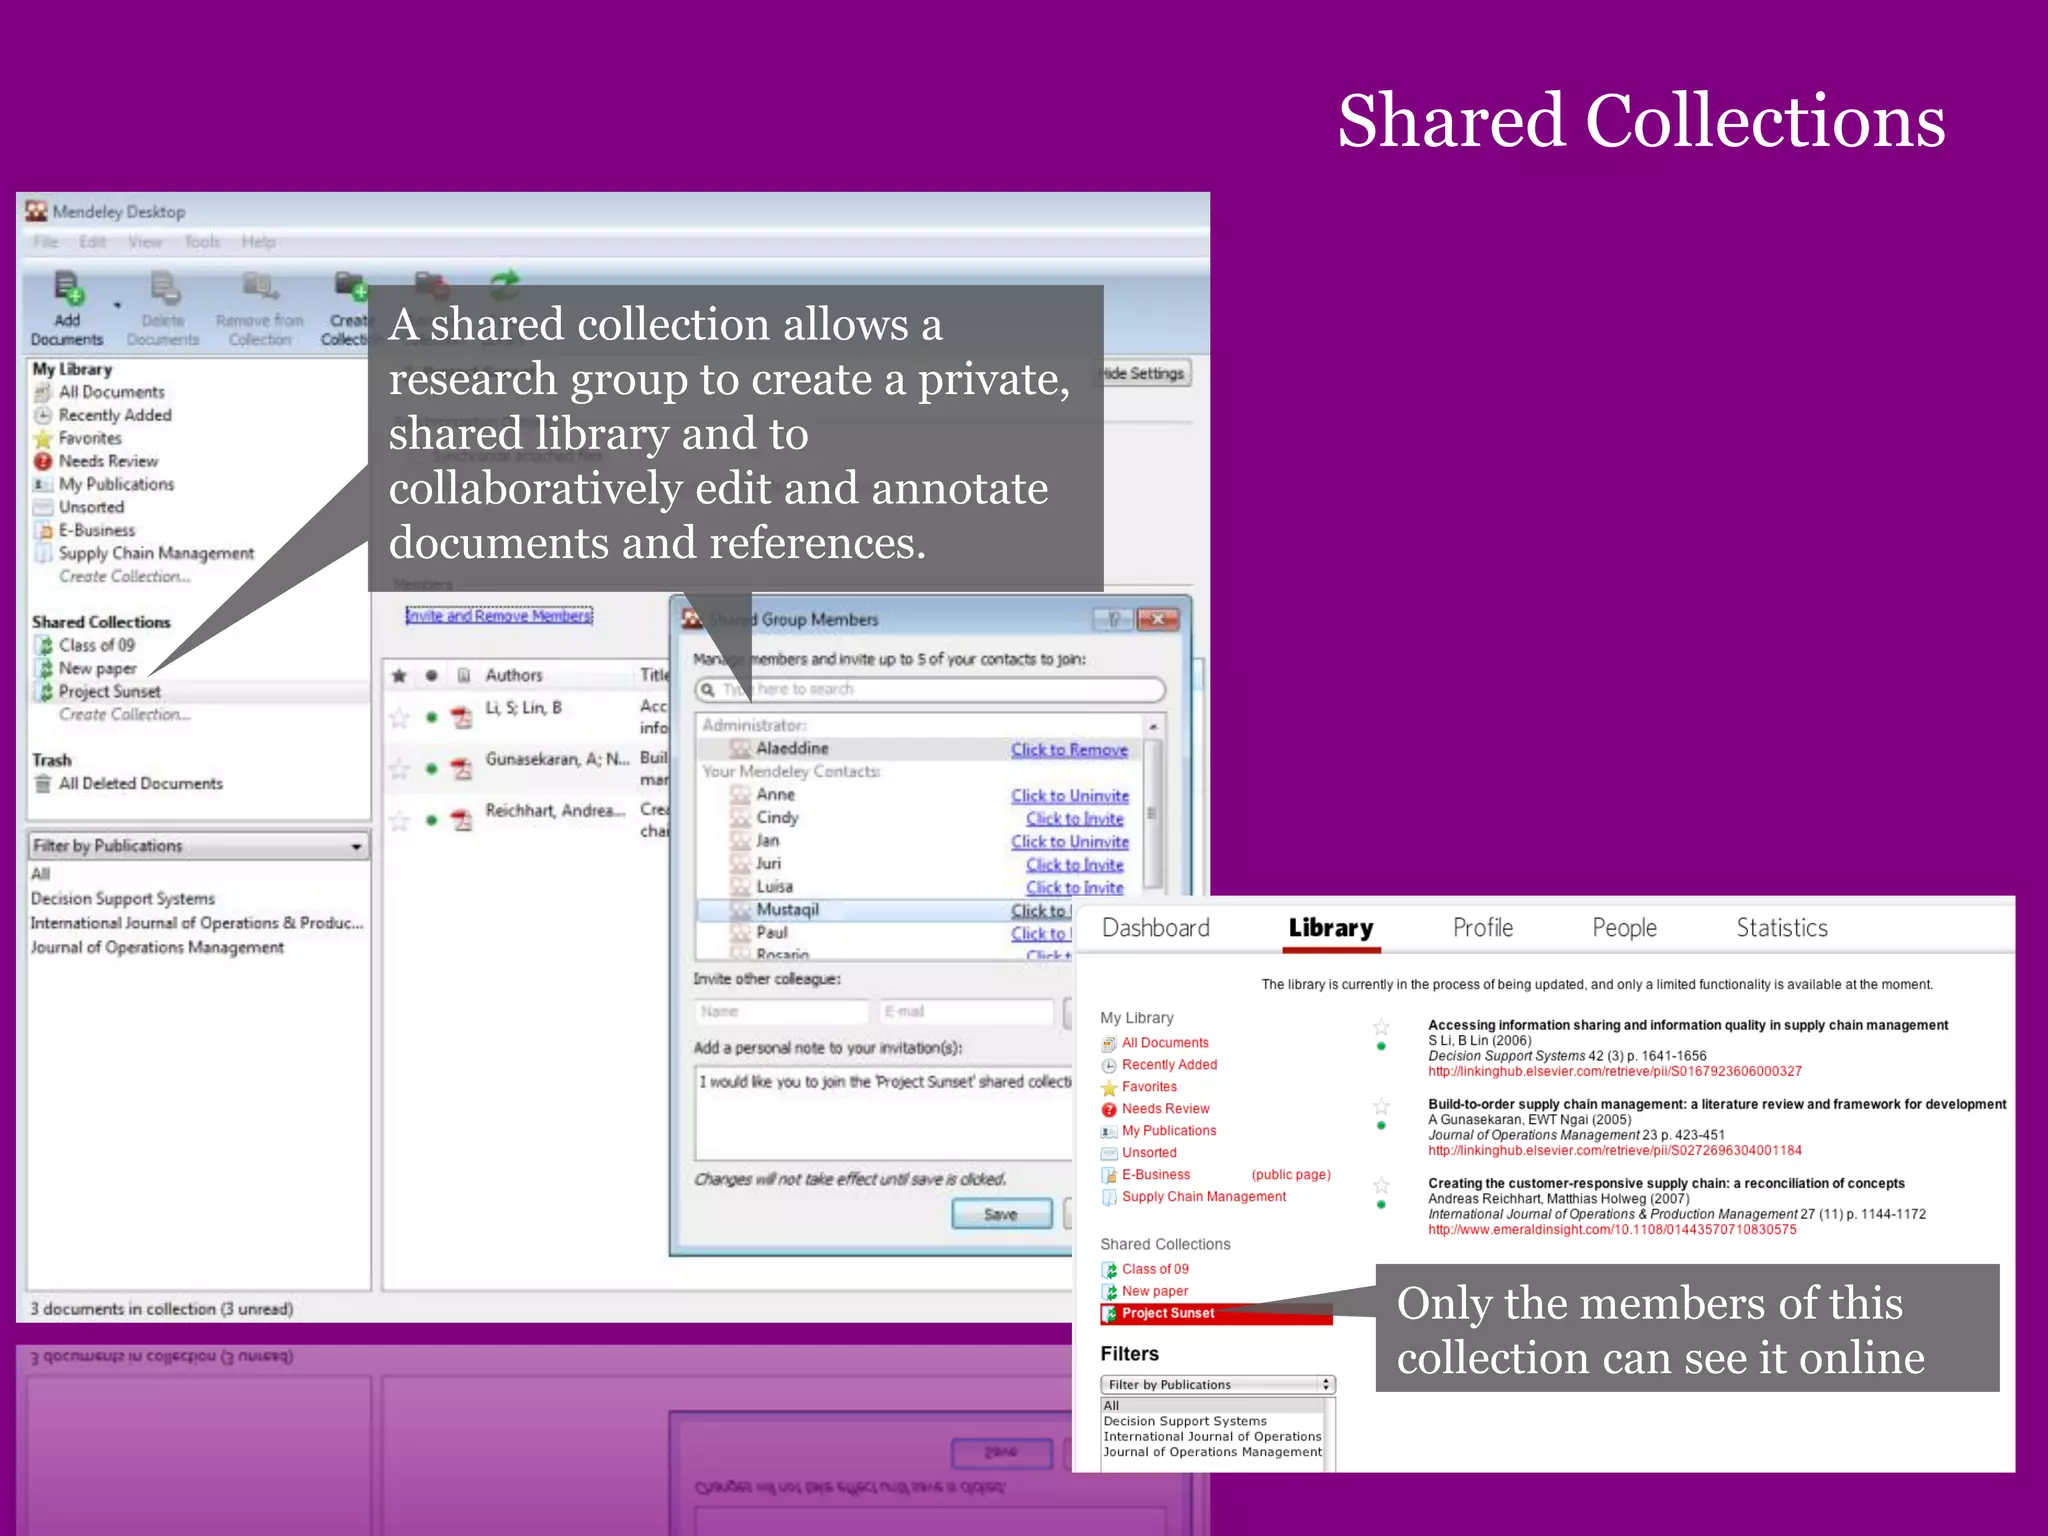Open Supply Chain Management collection in desktop sidebar
The width and height of the screenshot is (2048, 1536).
155,553
